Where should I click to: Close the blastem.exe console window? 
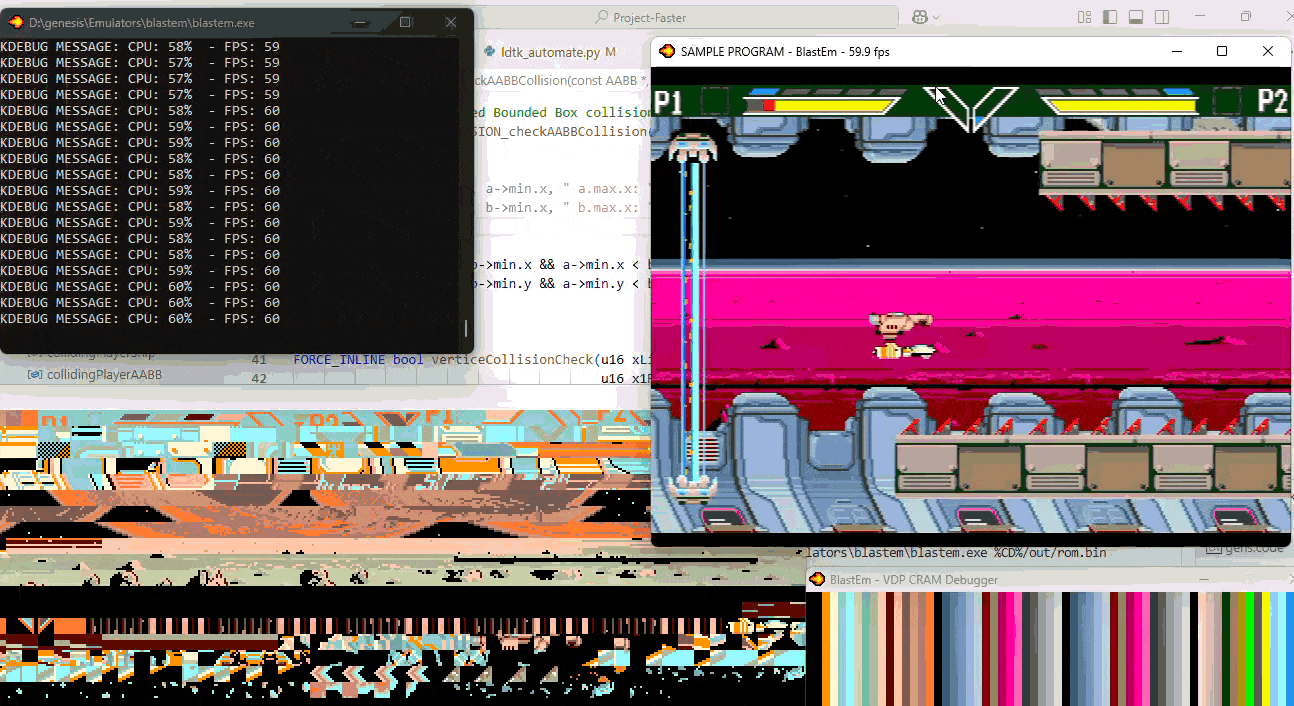pyautogui.click(x=451, y=22)
